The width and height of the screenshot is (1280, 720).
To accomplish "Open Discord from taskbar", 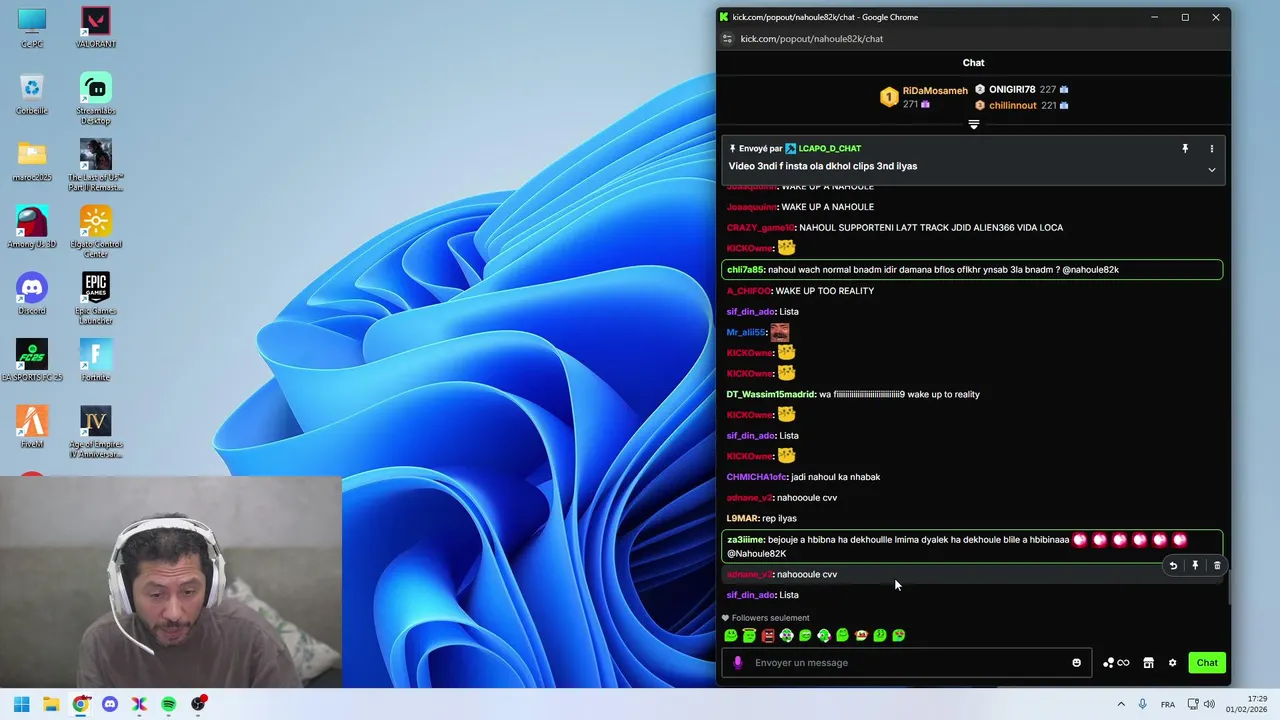I will [x=110, y=704].
